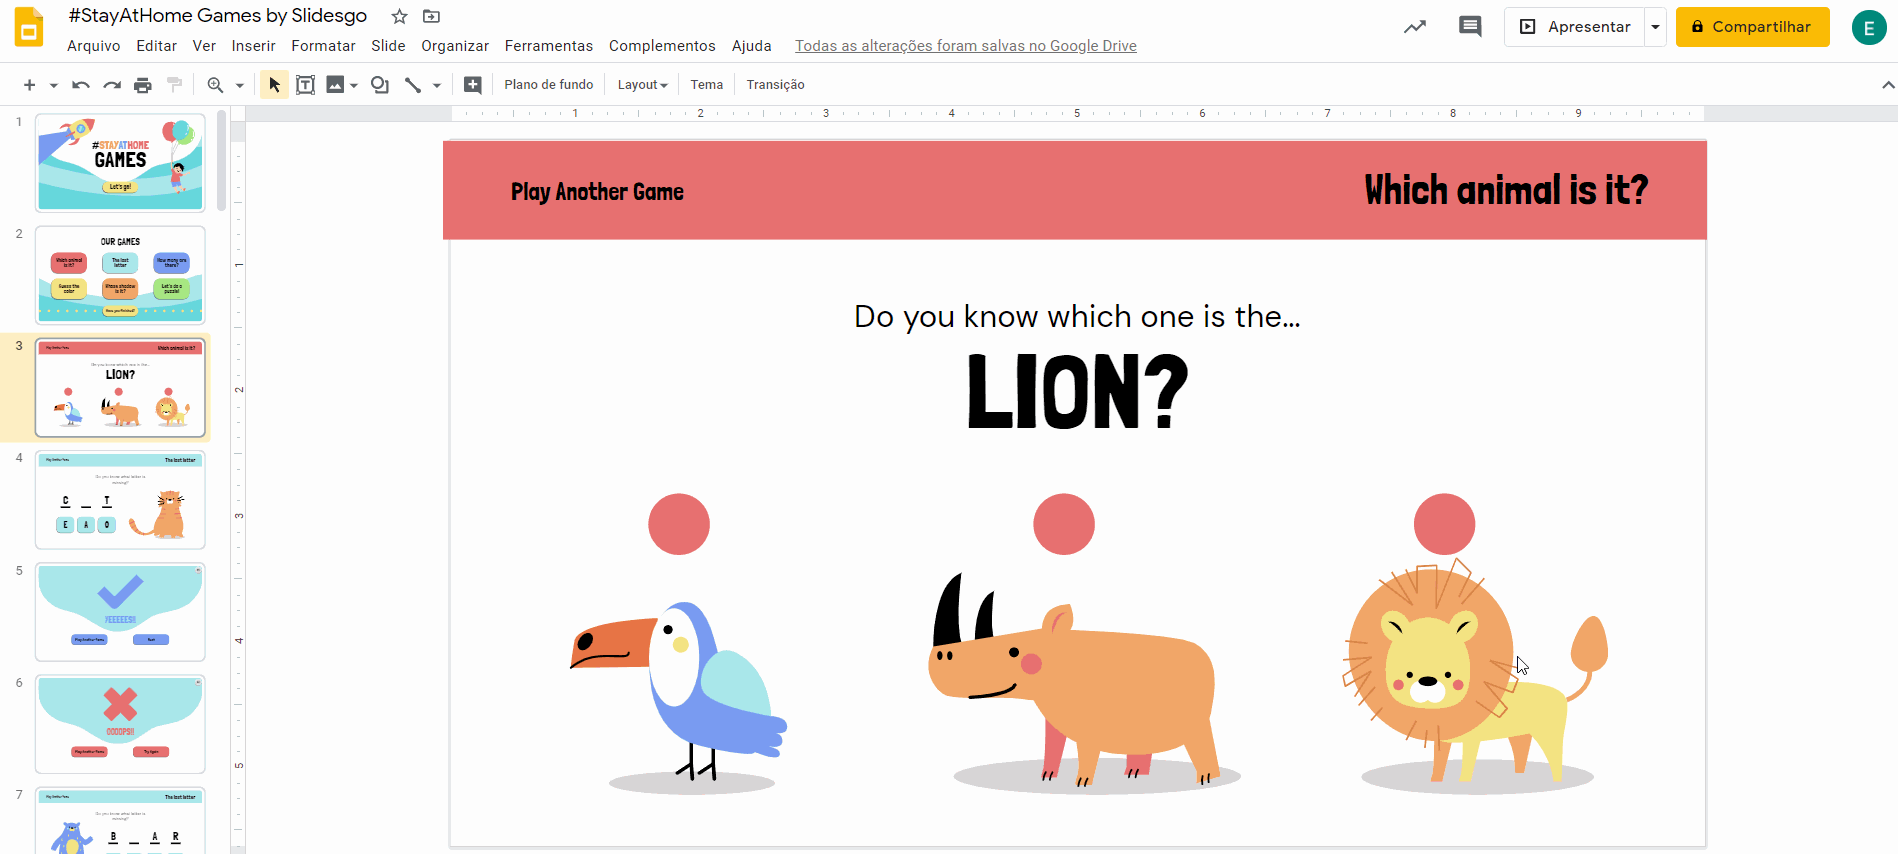The image size is (1898, 854).
Task: Open the Complementos menu
Action: (662, 46)
